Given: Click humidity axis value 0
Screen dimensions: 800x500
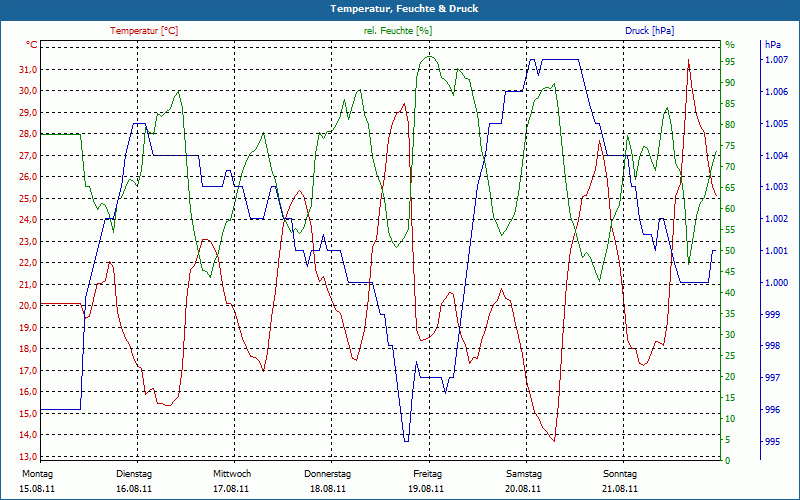Looking at the screenshot, I should point(728,461).
